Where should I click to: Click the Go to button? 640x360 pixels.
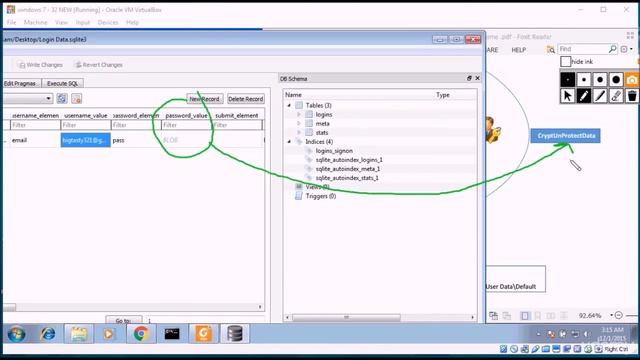click(124, 320)
